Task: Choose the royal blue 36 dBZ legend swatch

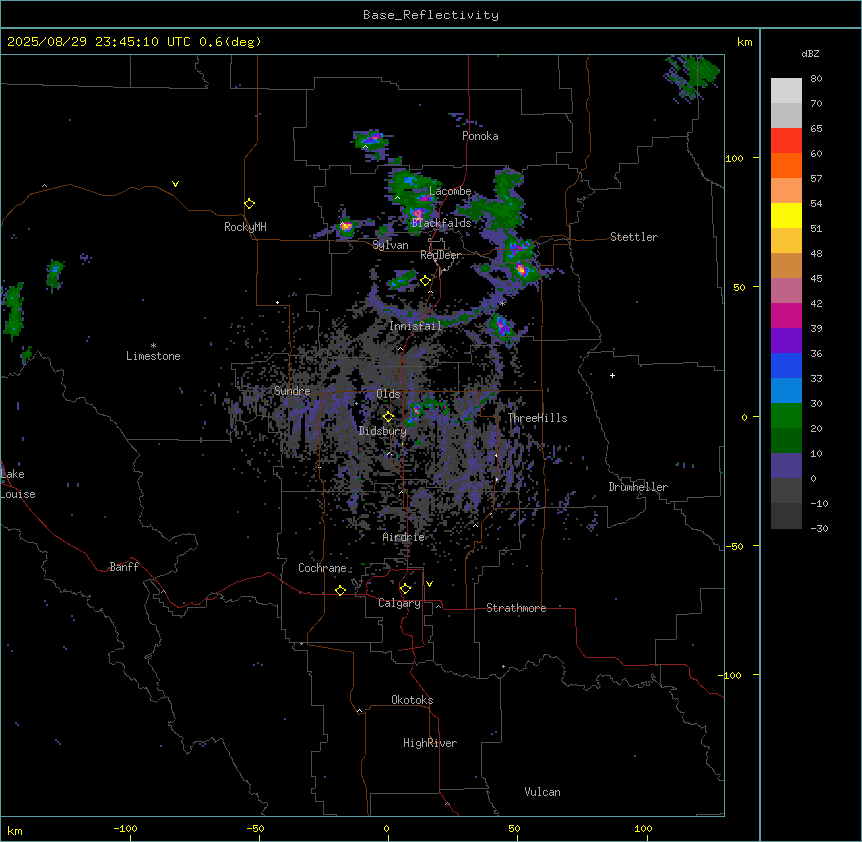Action: pos(786,365)
